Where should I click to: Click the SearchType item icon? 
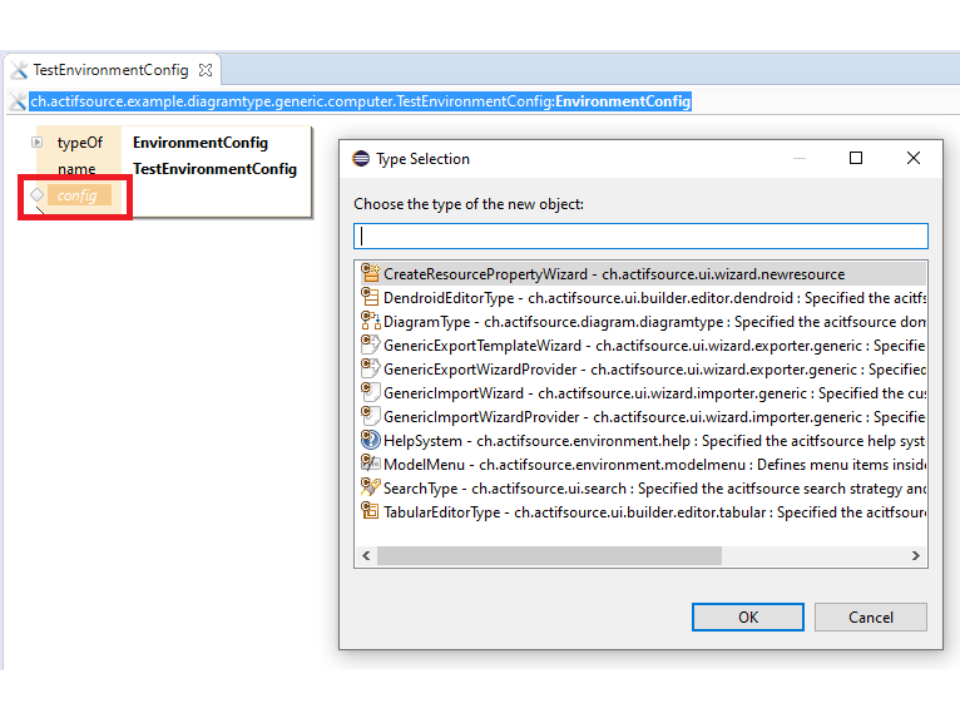(x=370, y=488)
